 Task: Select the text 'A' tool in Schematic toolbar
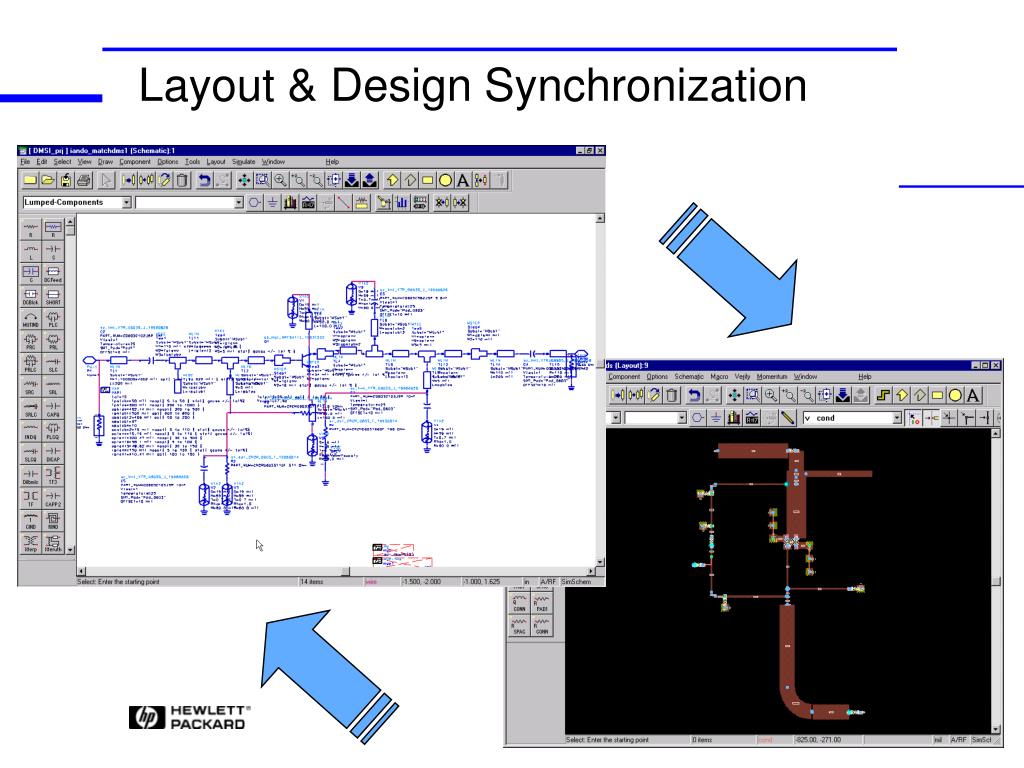tap(463, 180)
